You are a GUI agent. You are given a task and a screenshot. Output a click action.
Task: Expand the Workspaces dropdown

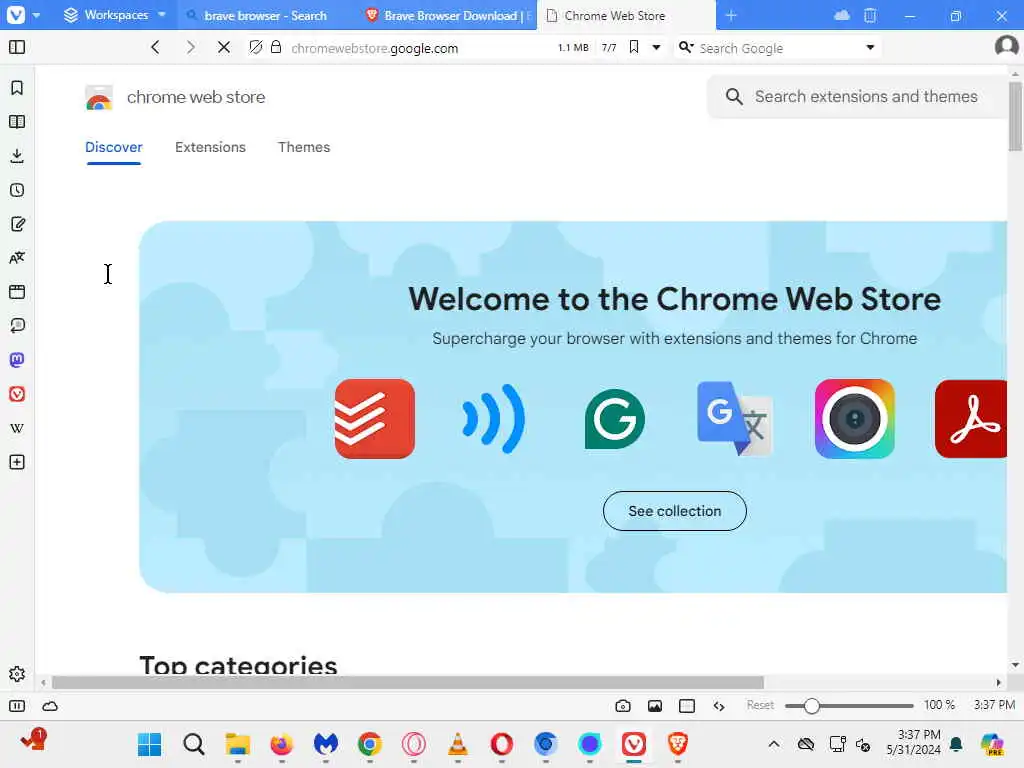click(115, 15)
